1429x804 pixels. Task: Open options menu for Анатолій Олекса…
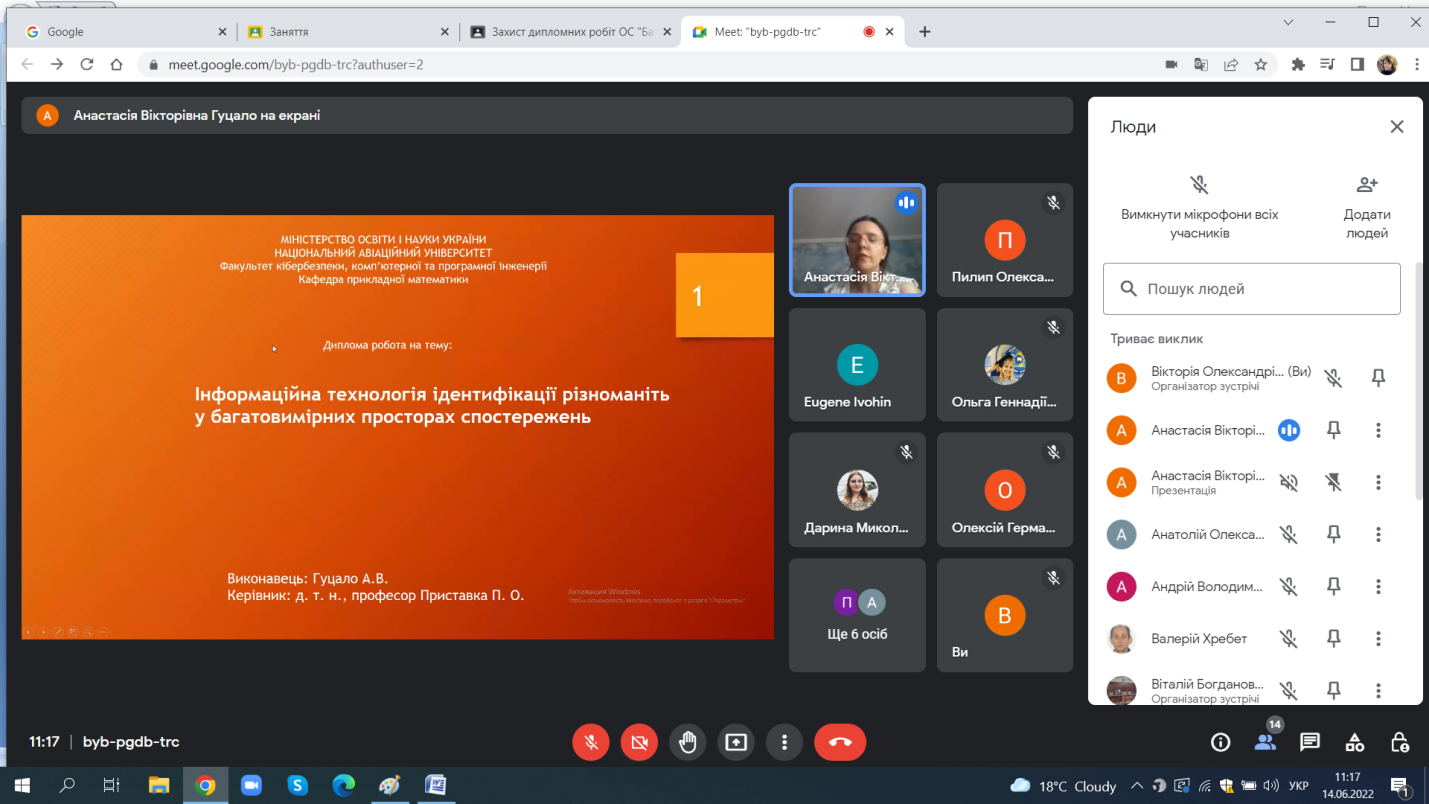click(x=1378, y=535)
